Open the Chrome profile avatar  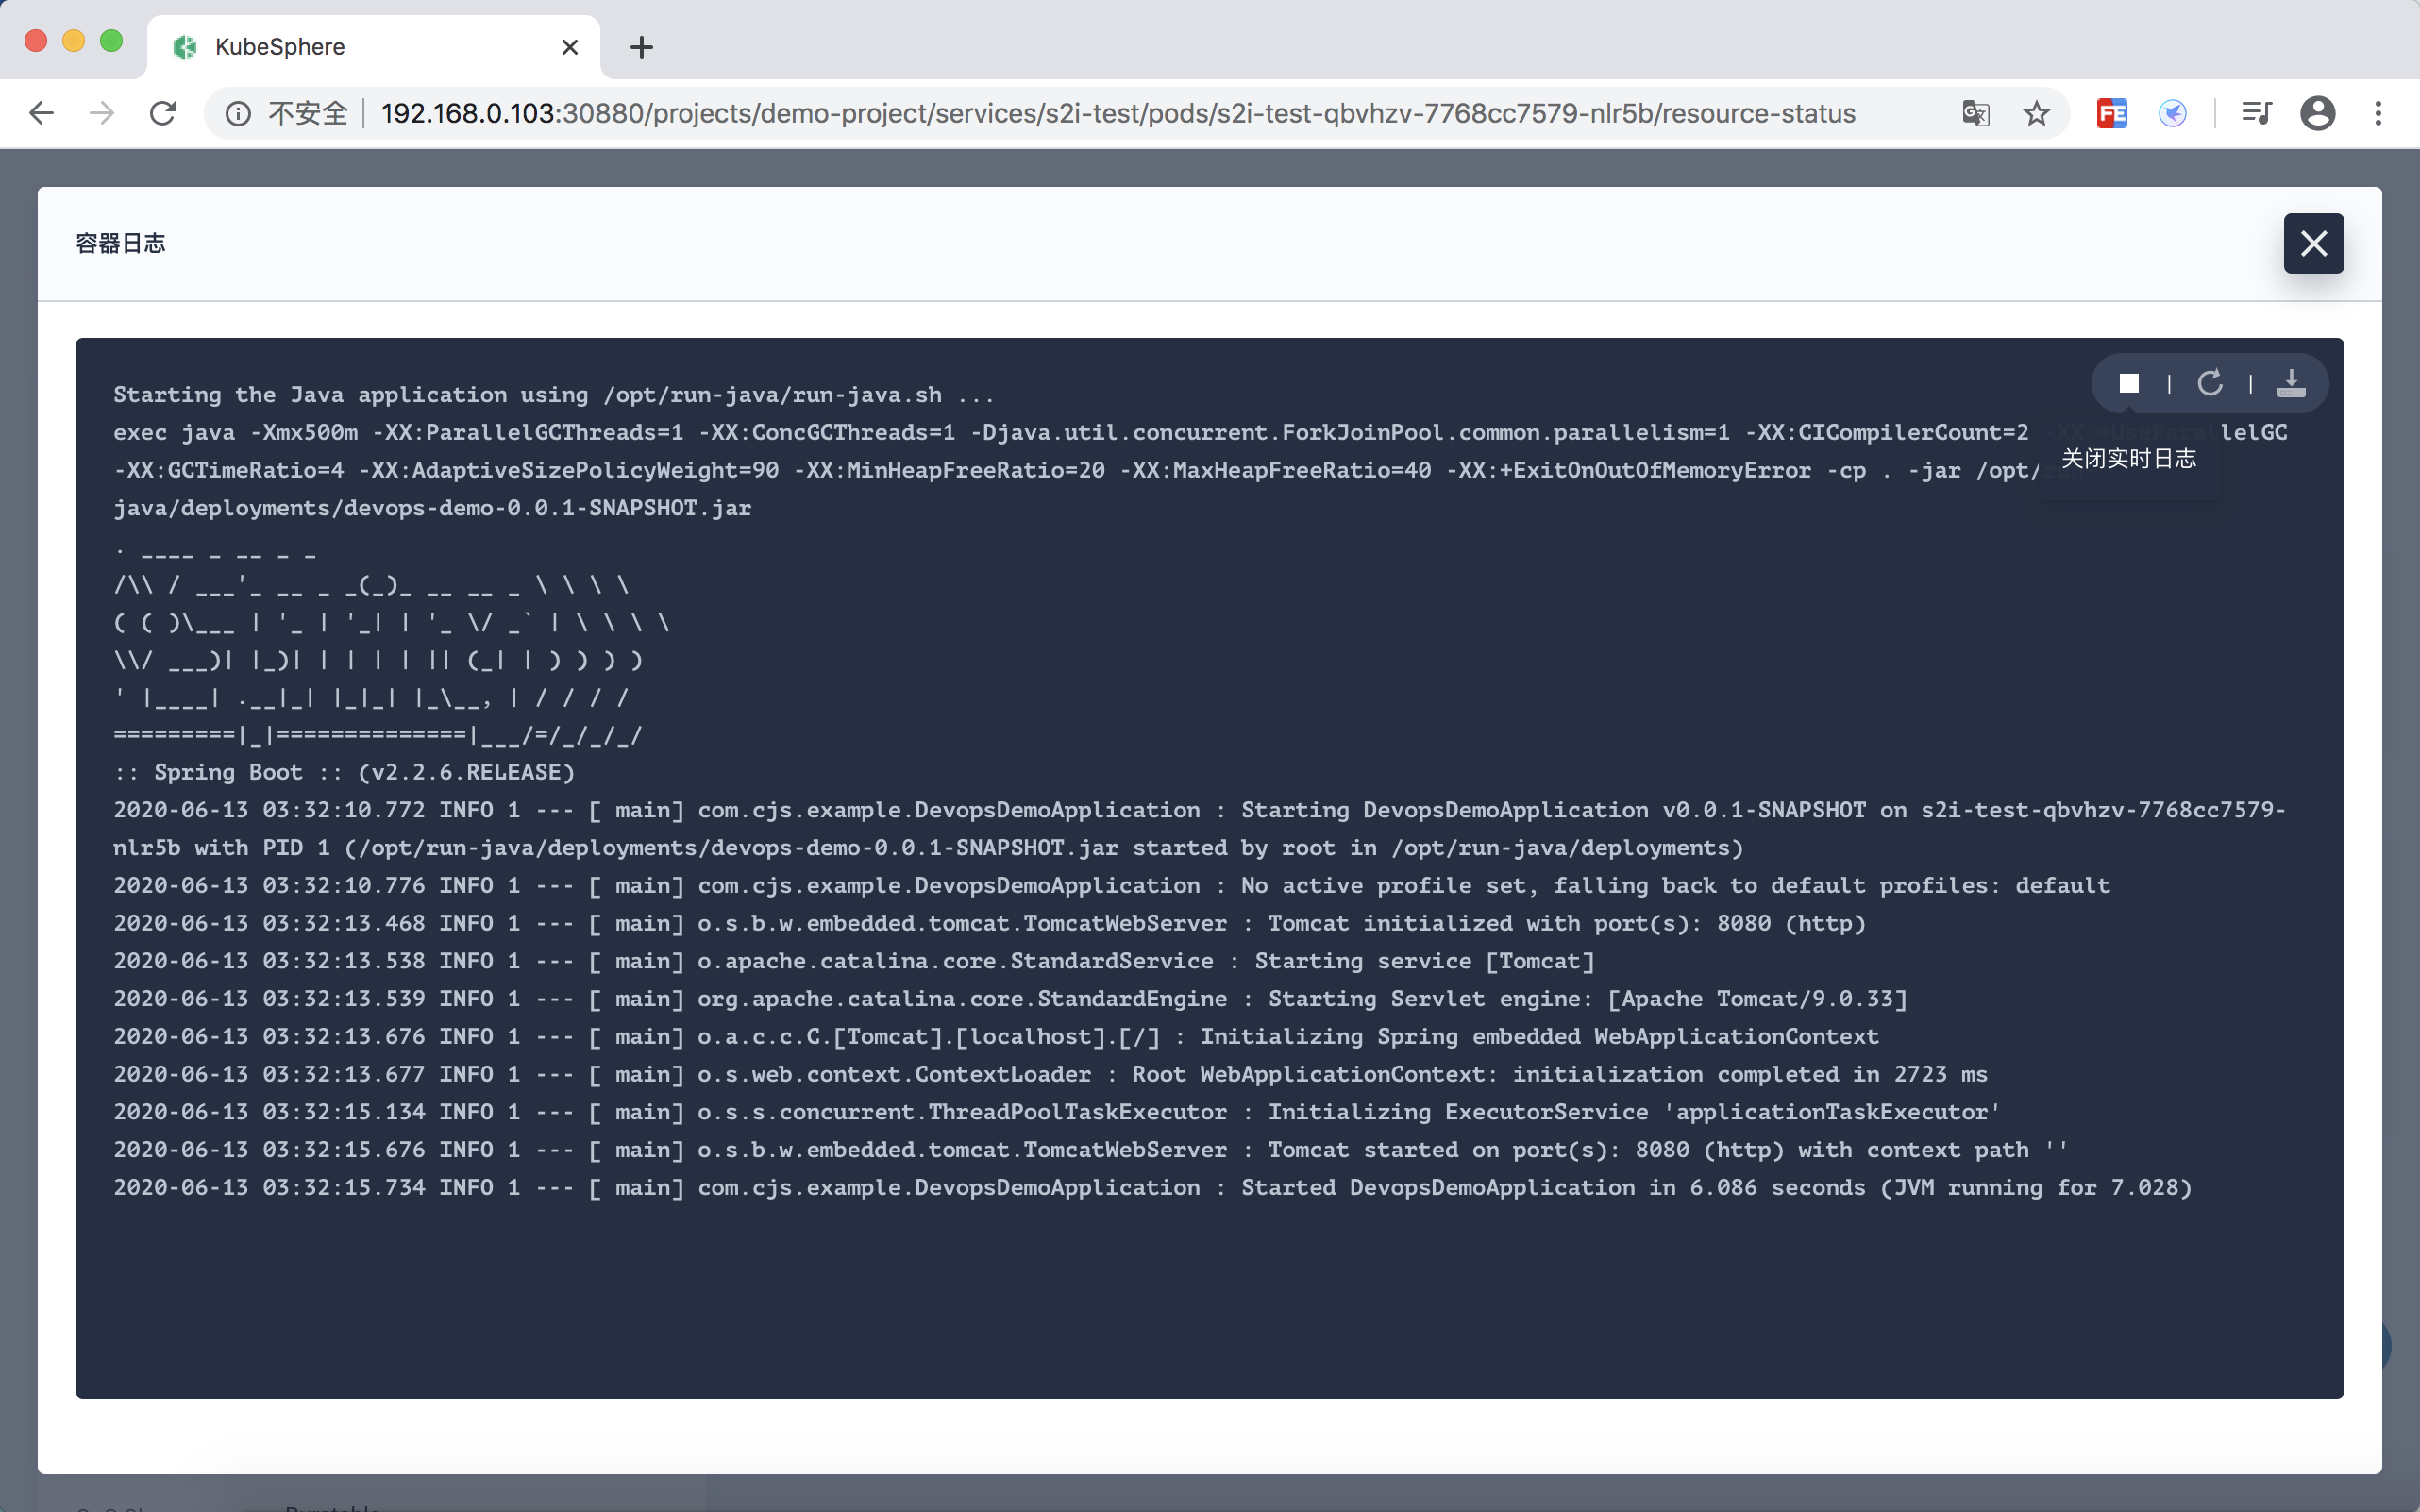2317,113
